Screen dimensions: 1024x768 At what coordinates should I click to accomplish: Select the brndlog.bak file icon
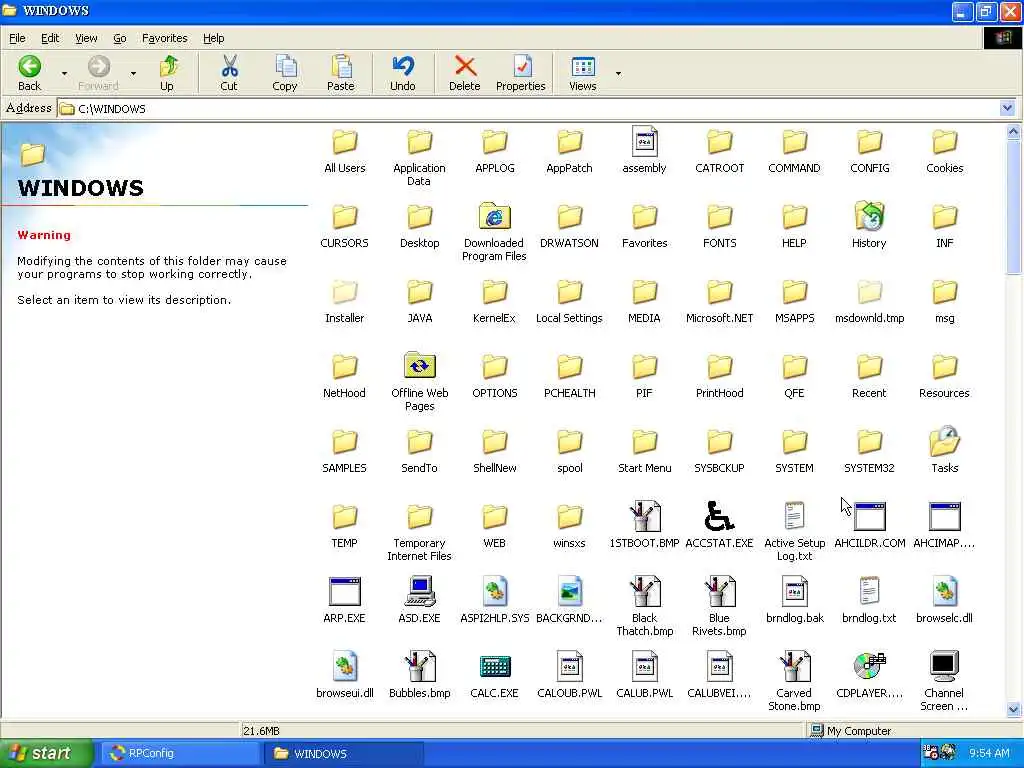[795, 592]
